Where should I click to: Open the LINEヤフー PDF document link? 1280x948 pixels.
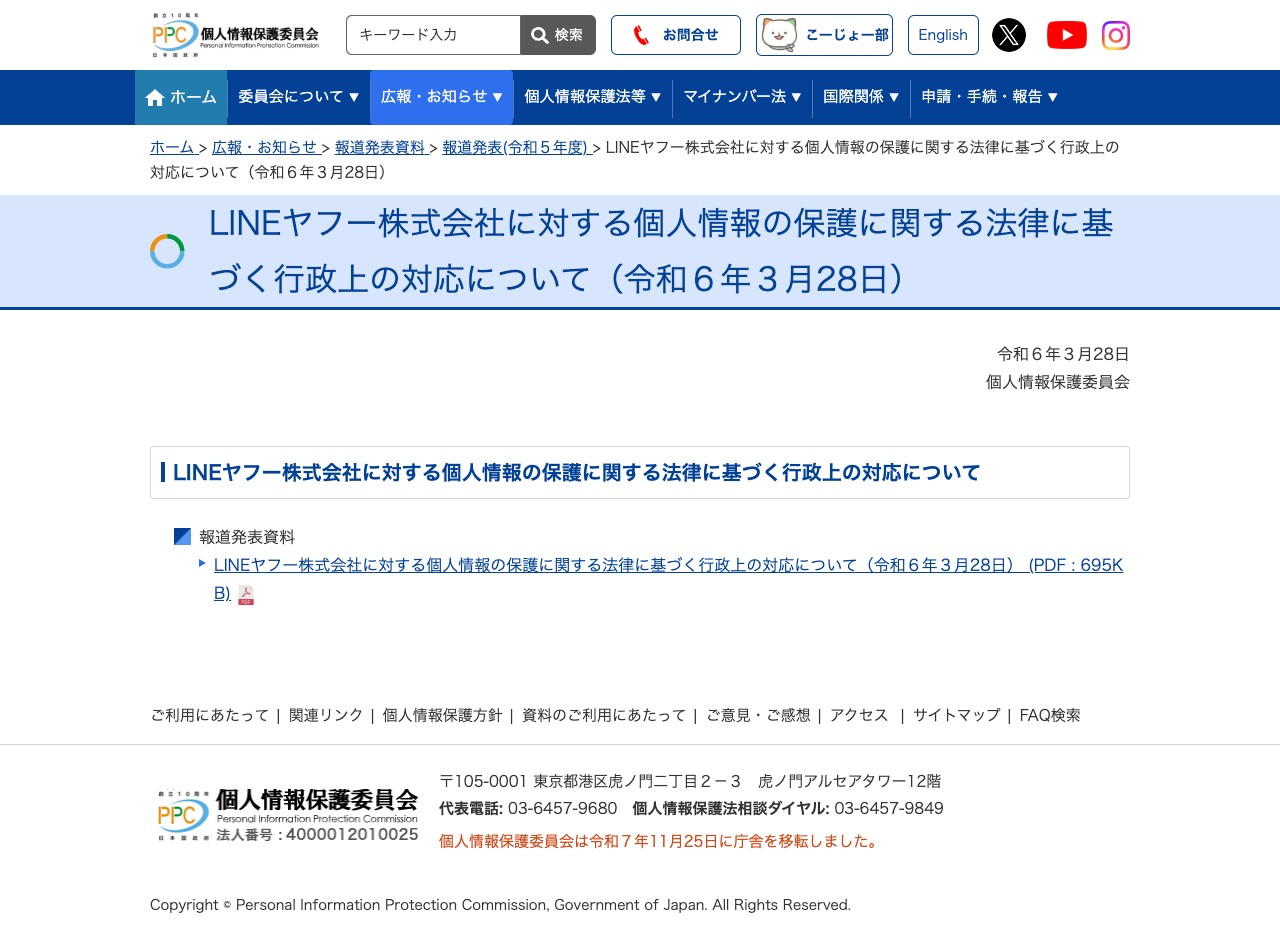(668, 579)
